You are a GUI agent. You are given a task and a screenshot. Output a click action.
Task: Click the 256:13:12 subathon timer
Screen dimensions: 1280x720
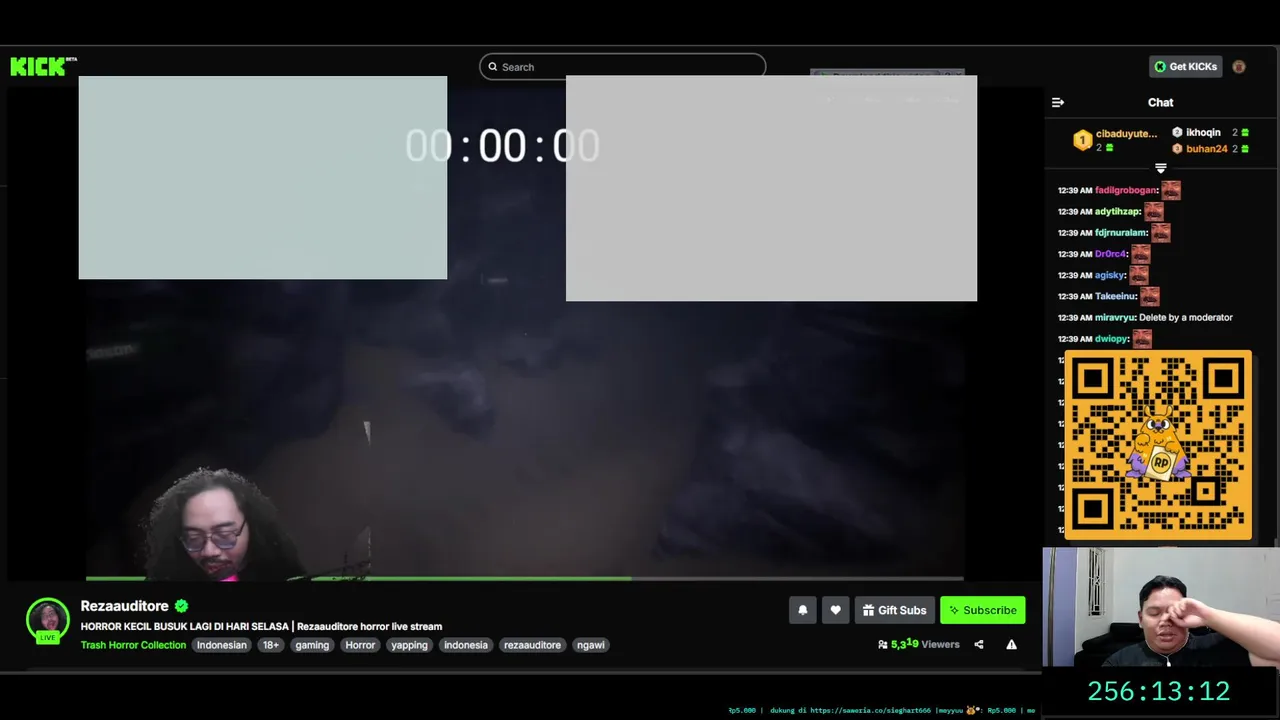tap(1159, 691)
